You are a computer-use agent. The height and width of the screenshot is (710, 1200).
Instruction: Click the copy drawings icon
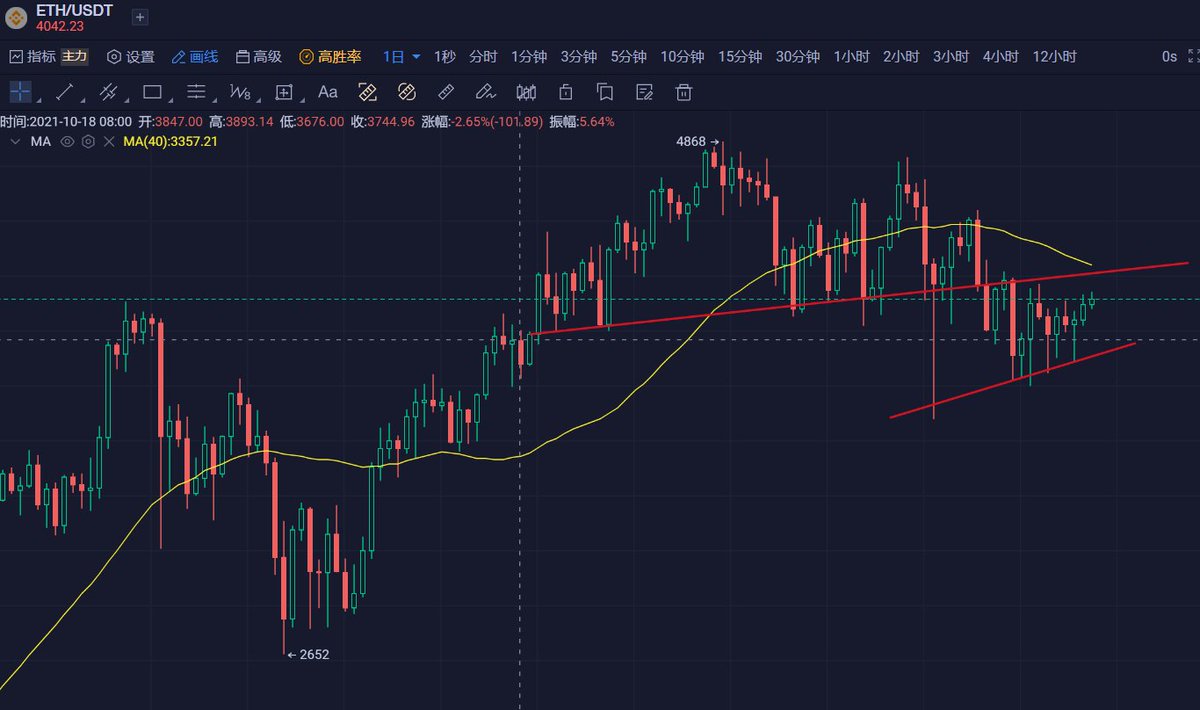(605, 92)
